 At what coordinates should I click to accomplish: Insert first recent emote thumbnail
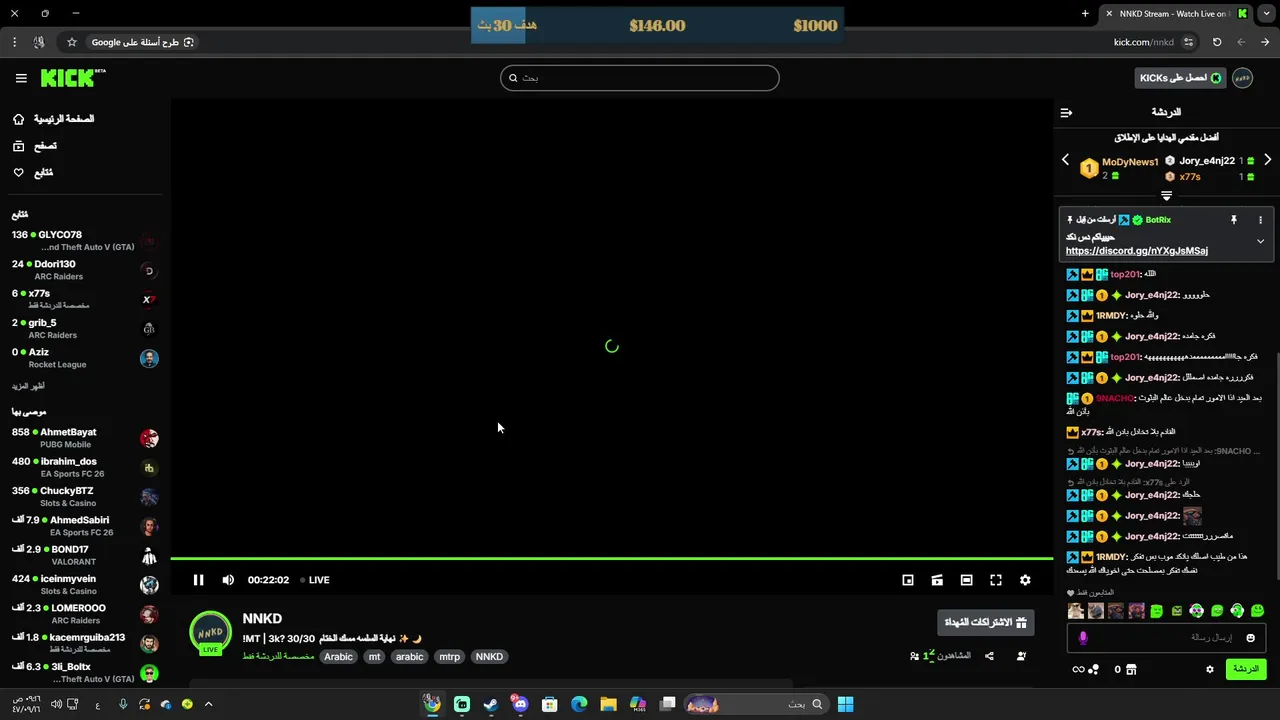click(x=1076, y=611)
